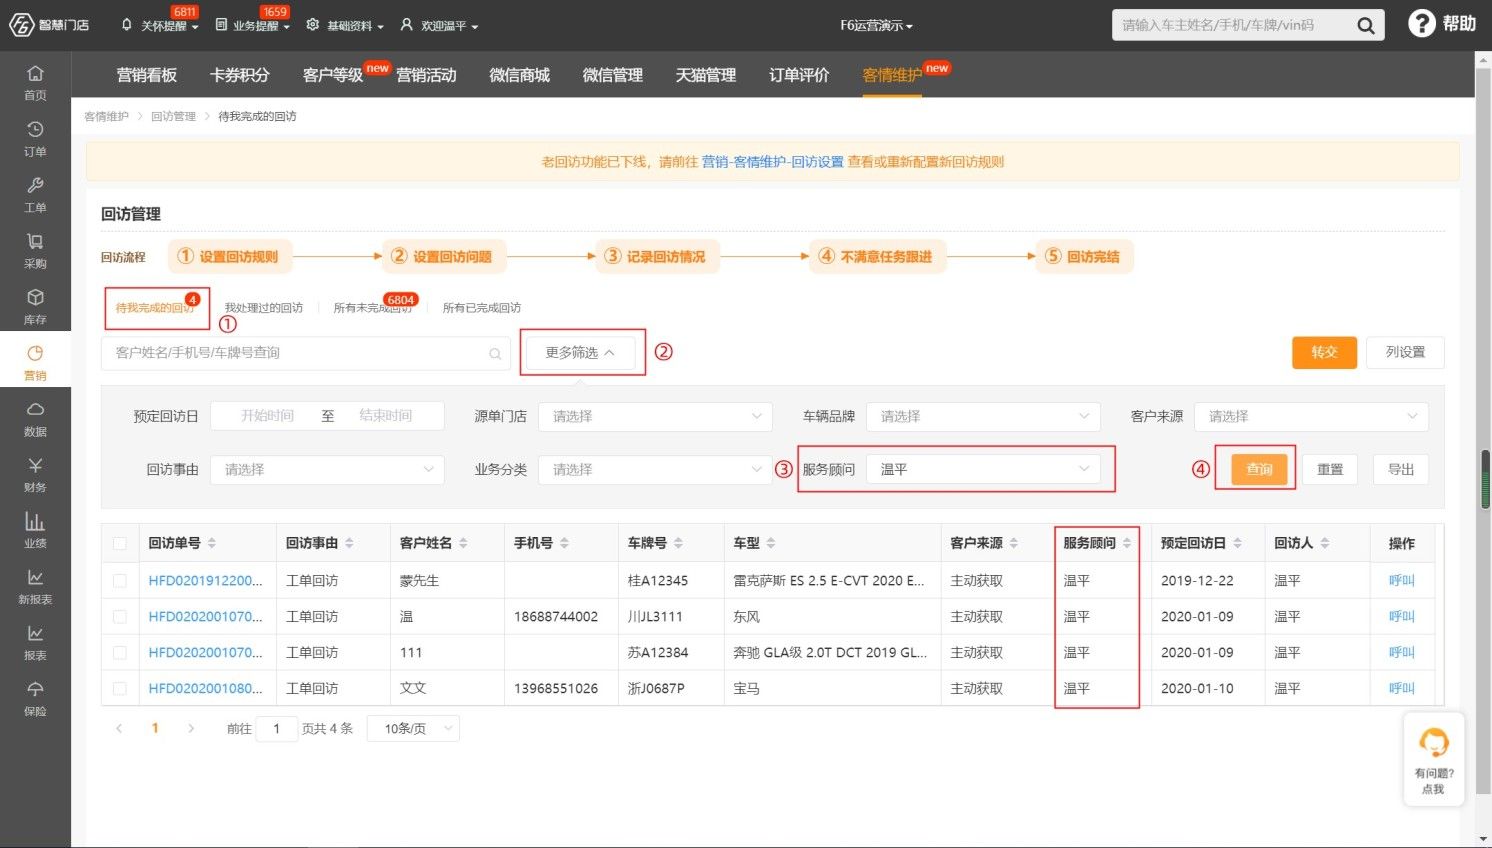Expand the 回访事由 select box
Viewport: 1492px width, 848px height.
327,469
